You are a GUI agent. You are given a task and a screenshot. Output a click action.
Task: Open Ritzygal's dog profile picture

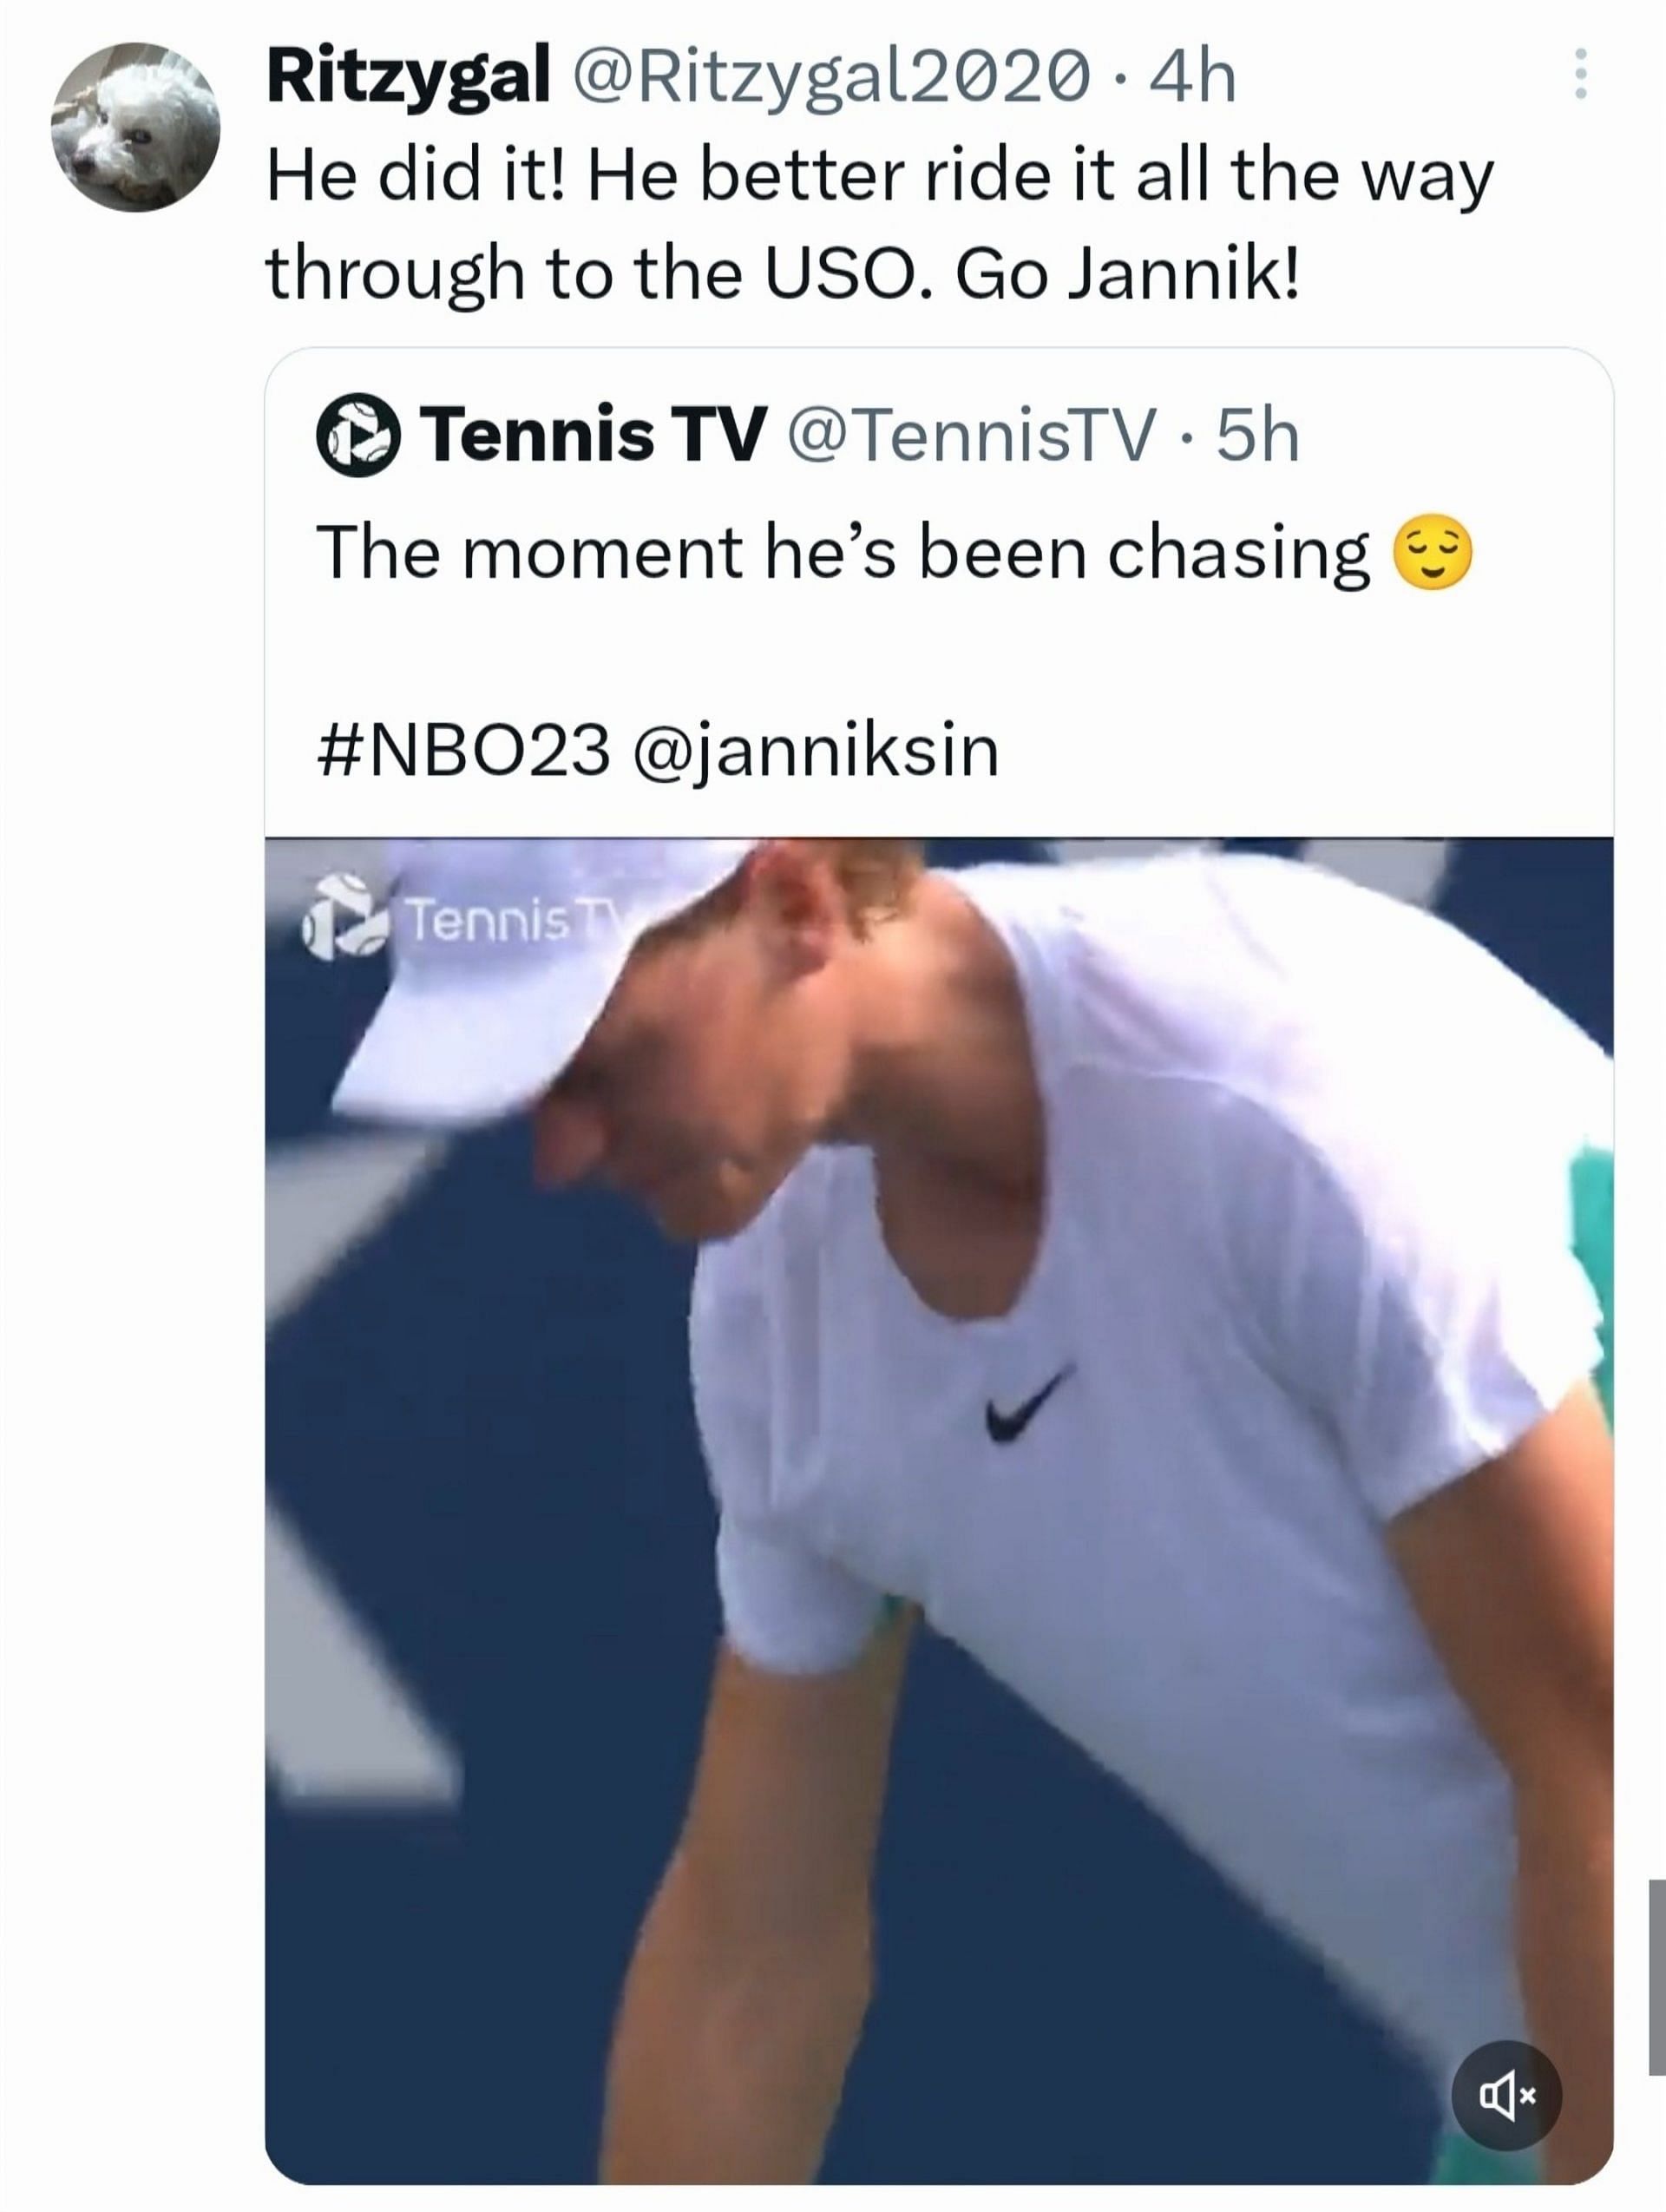[135, 127]
